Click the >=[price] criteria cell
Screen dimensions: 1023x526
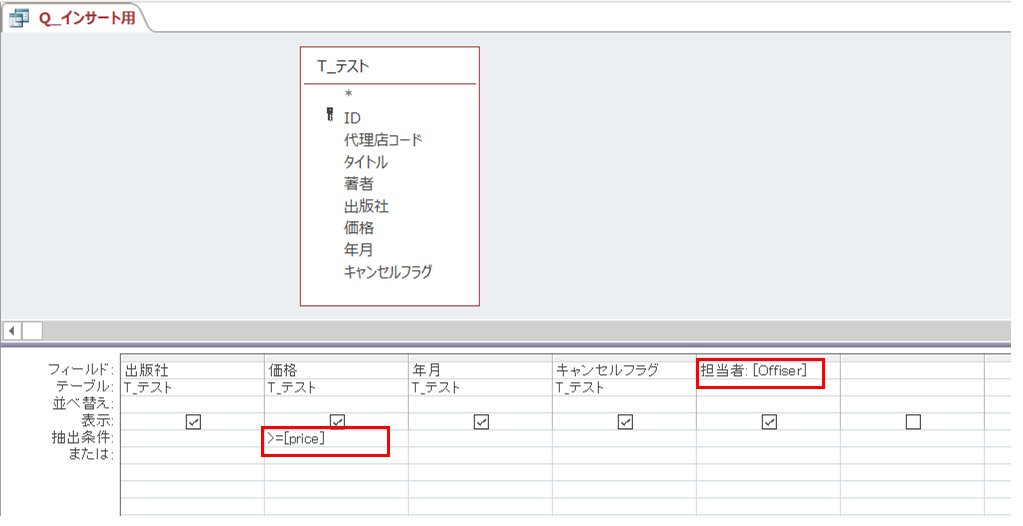tap(337, 439)
